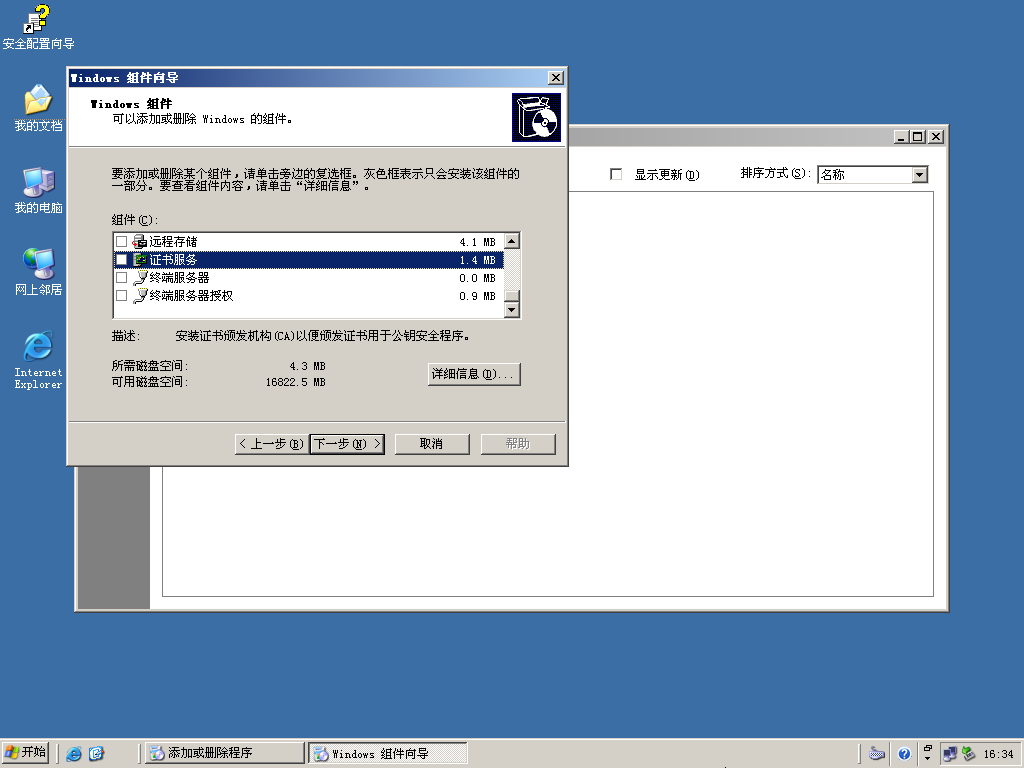Screen dimensions: 1024x768
Task: Click component list scroll up arrow
Action: click(512, 241)
